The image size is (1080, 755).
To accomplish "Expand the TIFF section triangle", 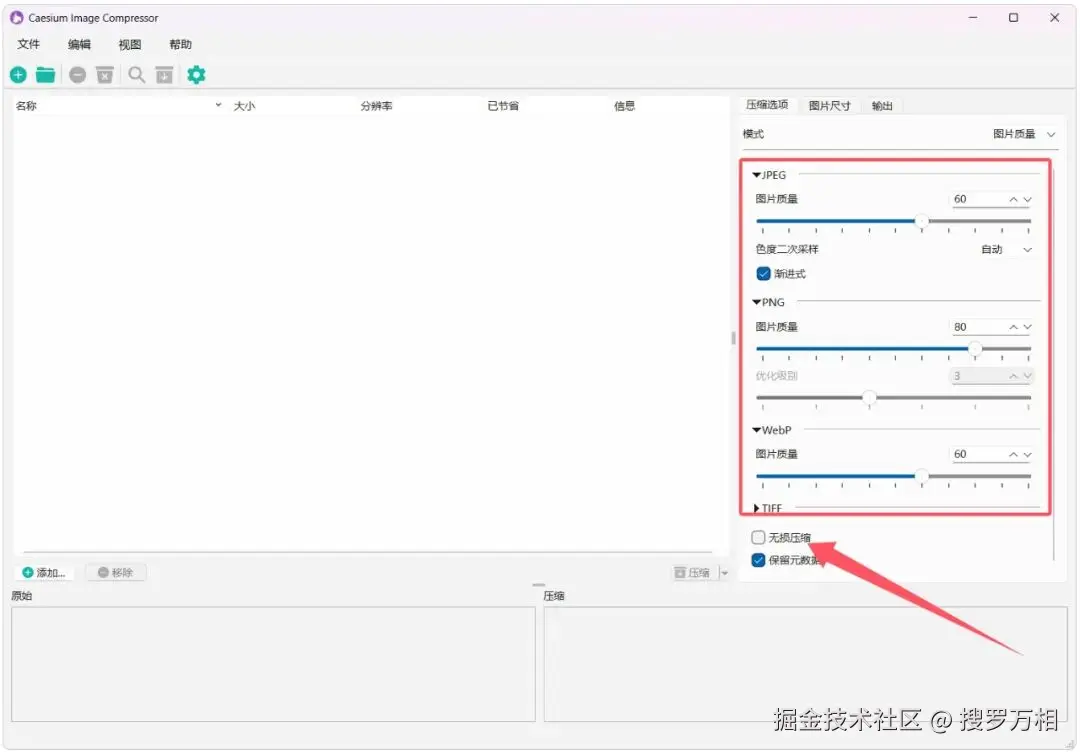I will pos(756,508).
